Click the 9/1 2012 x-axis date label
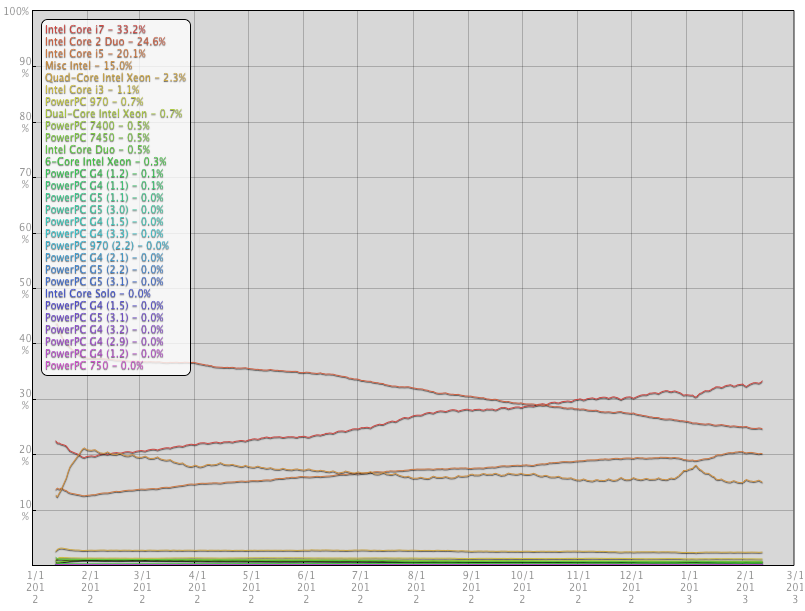Viewport: 805px width, 611px height. tap(471, 587)
